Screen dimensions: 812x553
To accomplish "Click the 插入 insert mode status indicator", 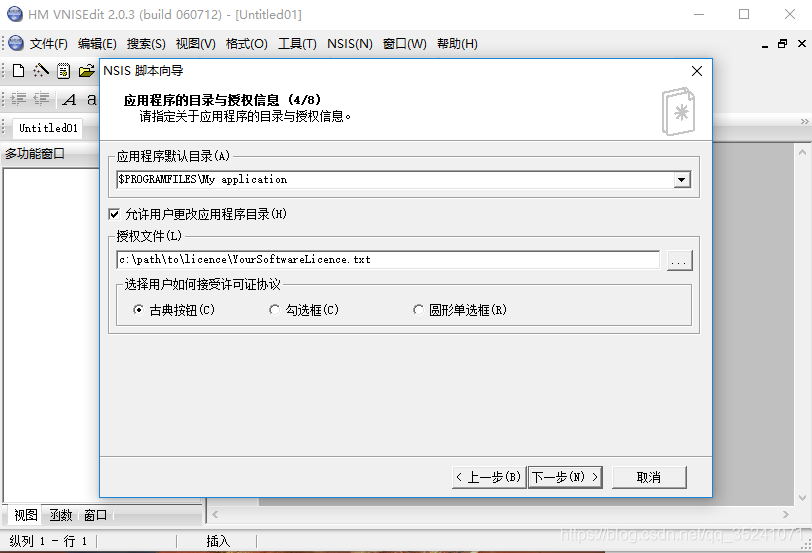I will tap(218, 541).
